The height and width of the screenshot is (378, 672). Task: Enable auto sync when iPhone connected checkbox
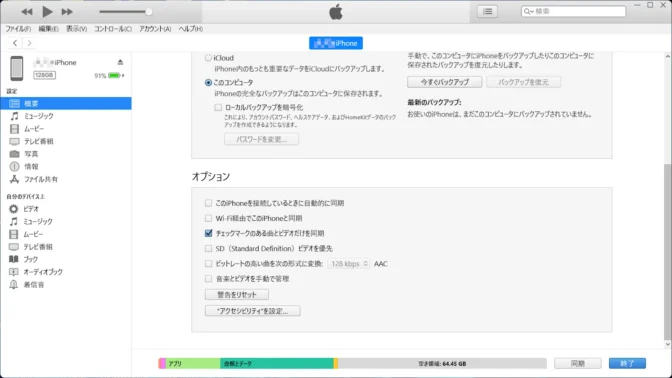pos(208,203)
